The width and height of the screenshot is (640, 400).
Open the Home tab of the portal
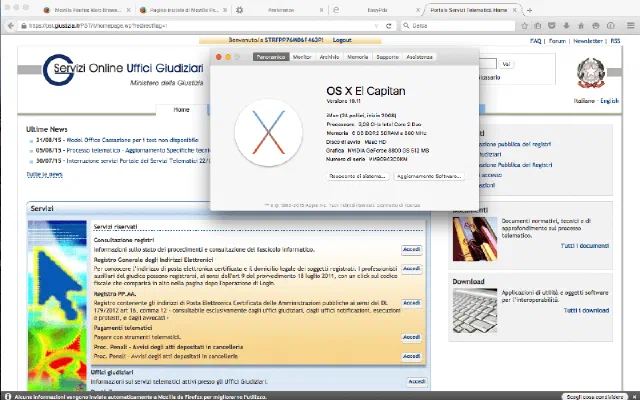[181, 109]
